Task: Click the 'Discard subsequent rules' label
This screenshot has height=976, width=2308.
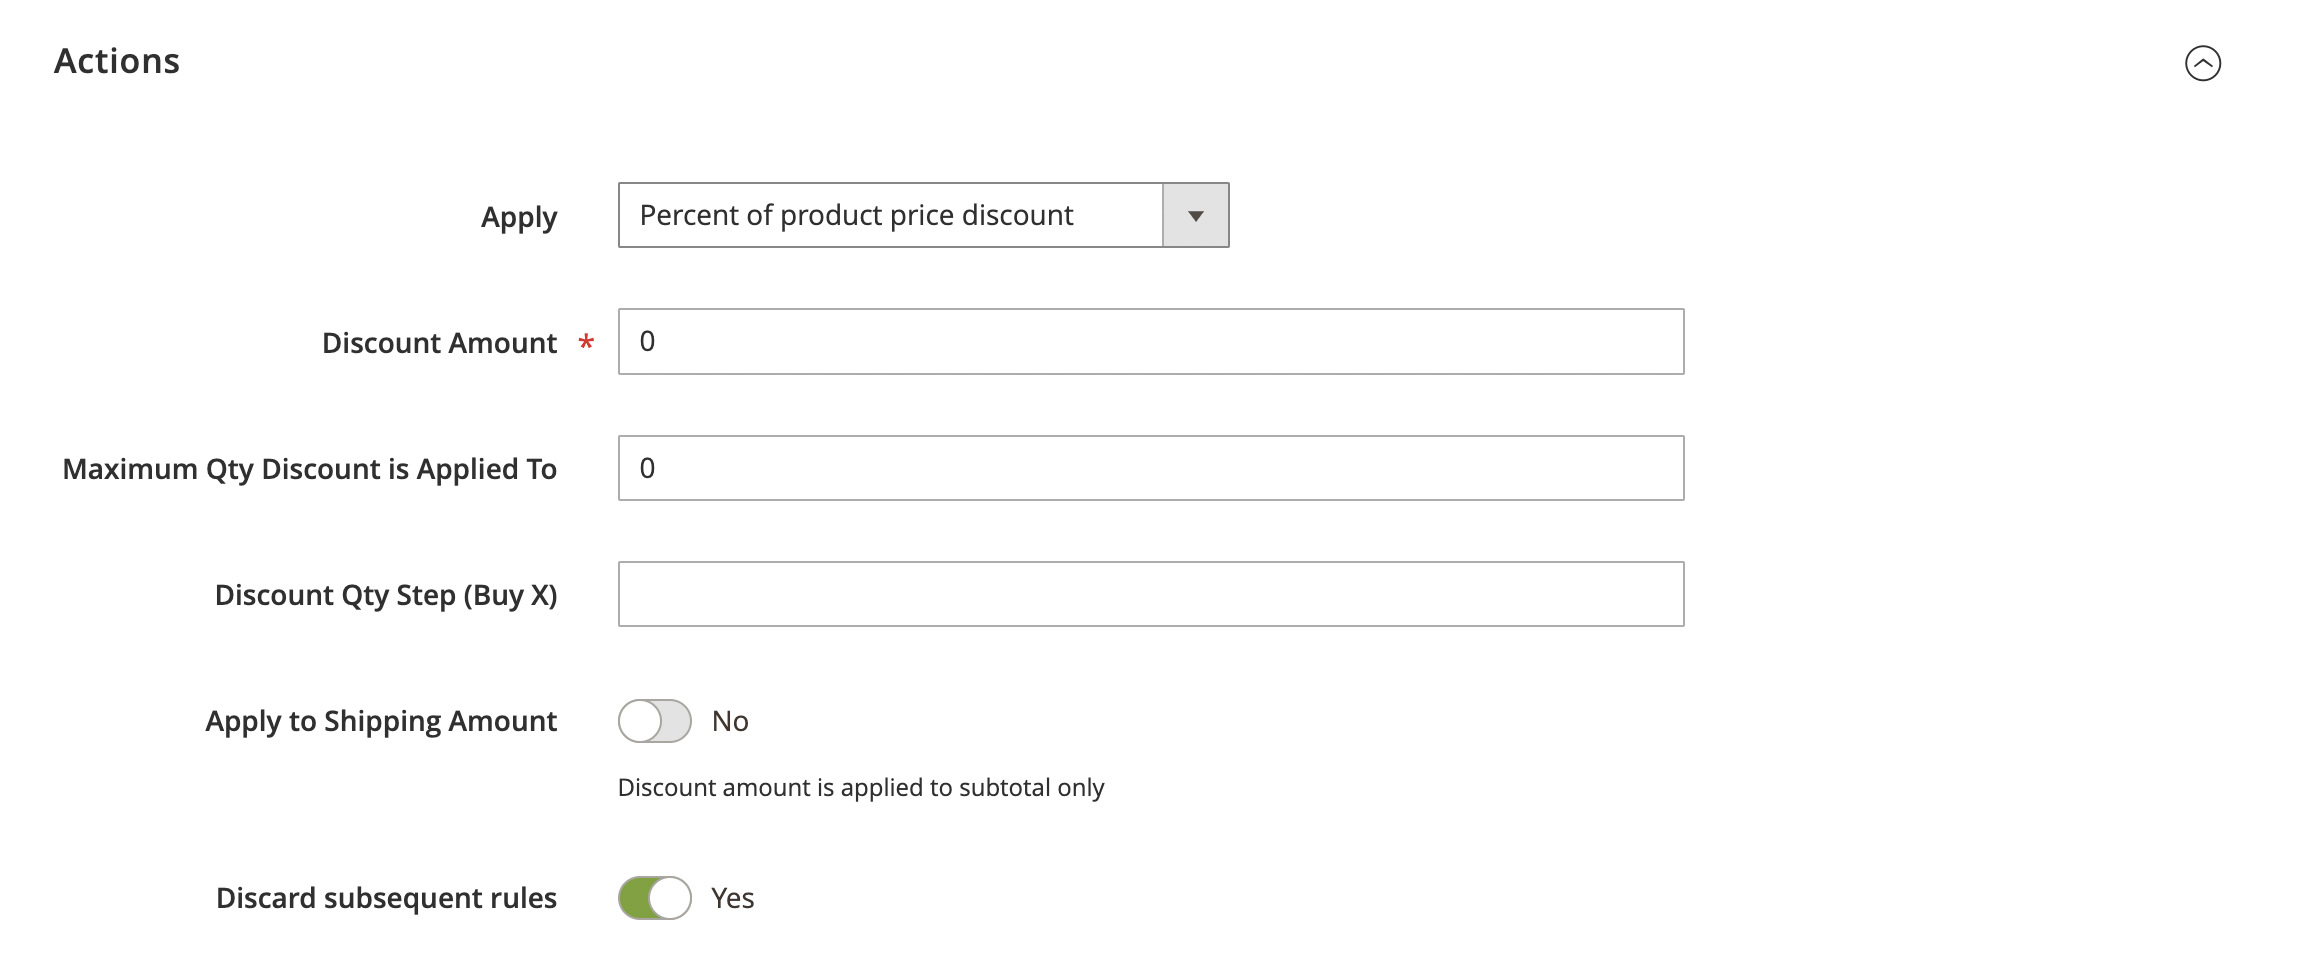Action: (386, 898)
